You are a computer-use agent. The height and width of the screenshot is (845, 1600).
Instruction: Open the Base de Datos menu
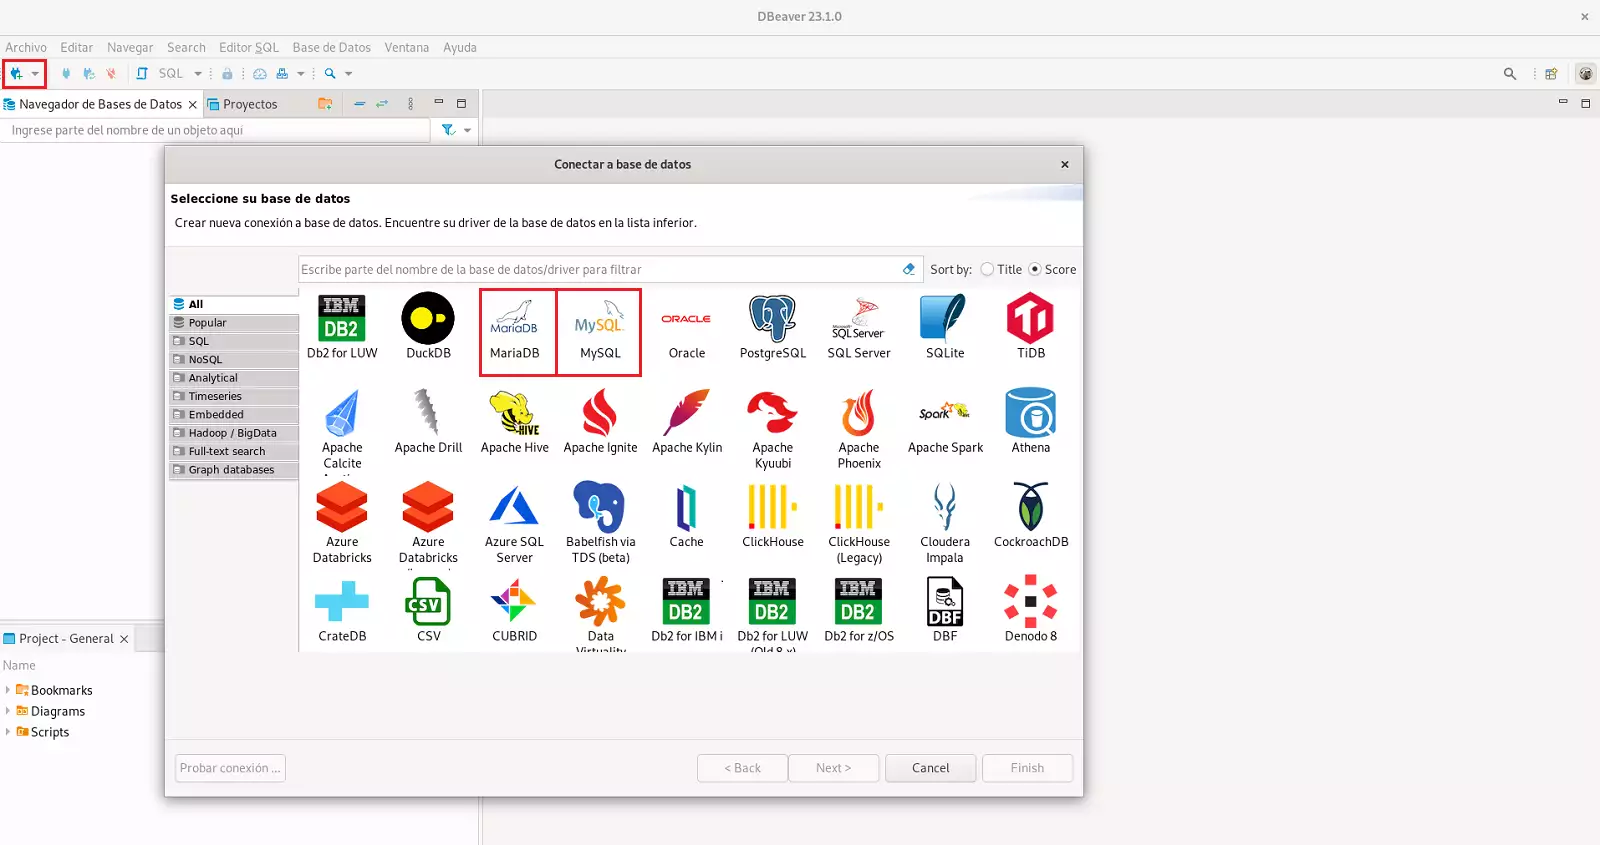pos(331,47)
